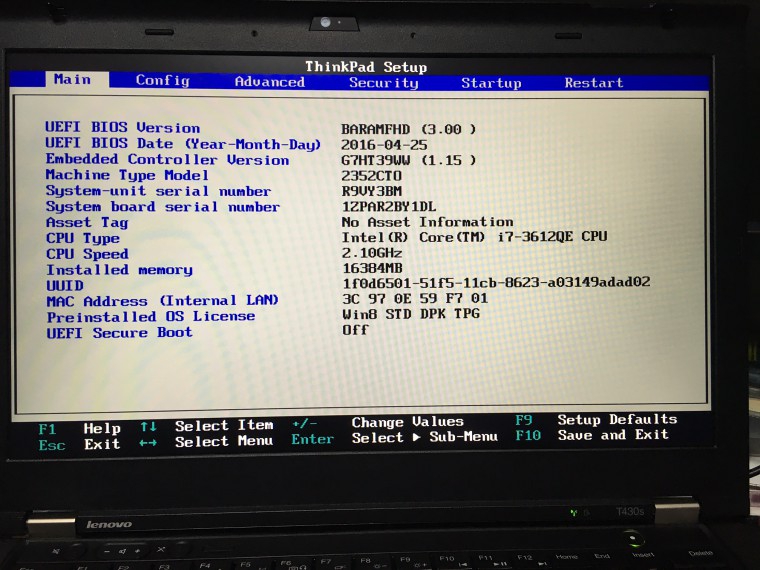Click the ThinkPad Setup title
The width and height of the screenshot is (760, 570).
point(366,66)
